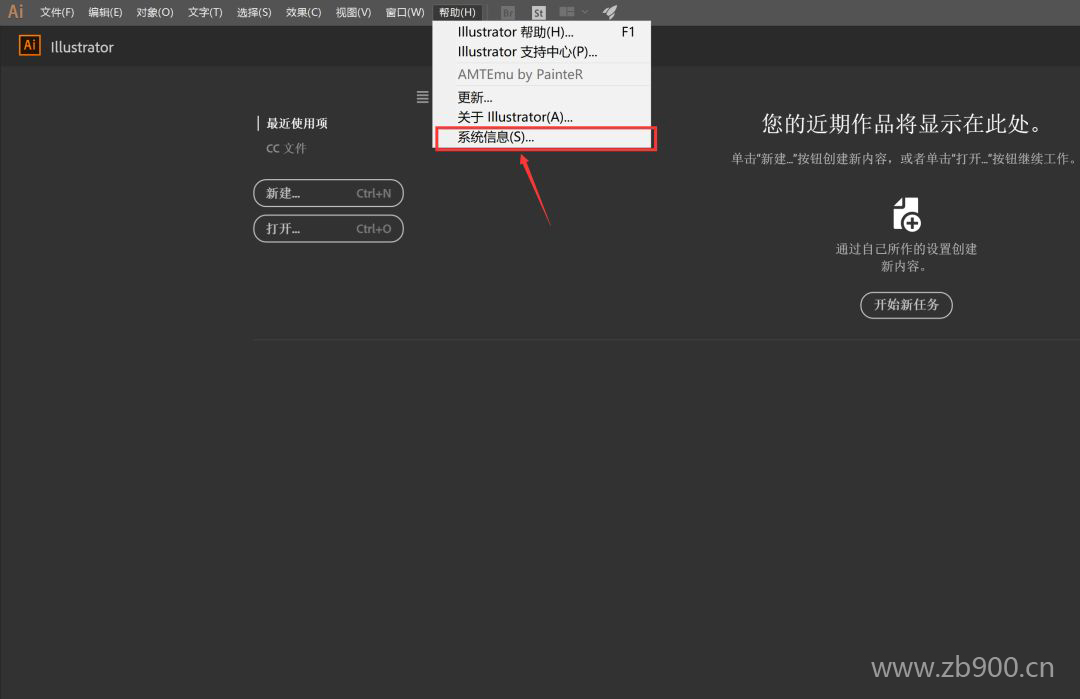Screen dimensions: 1080x699
Task: Open the 效果(C) menu
Action: [x=304, y=12]
